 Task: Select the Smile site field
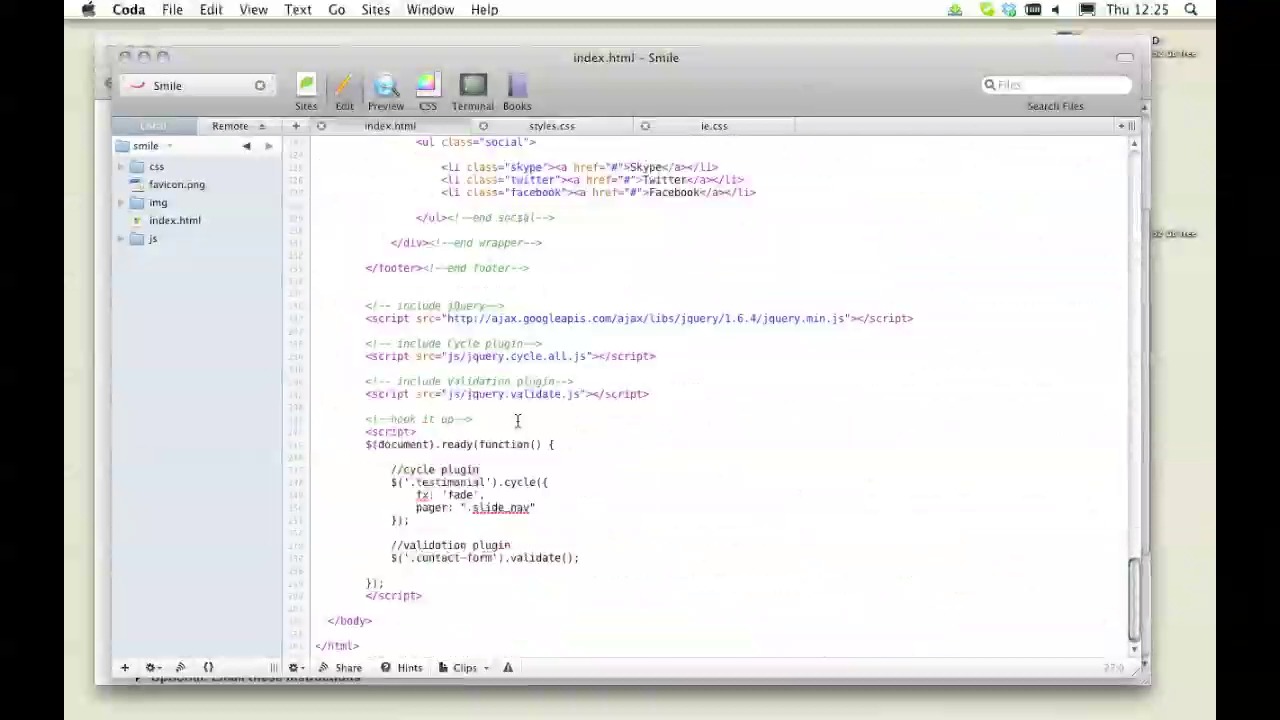195,86
